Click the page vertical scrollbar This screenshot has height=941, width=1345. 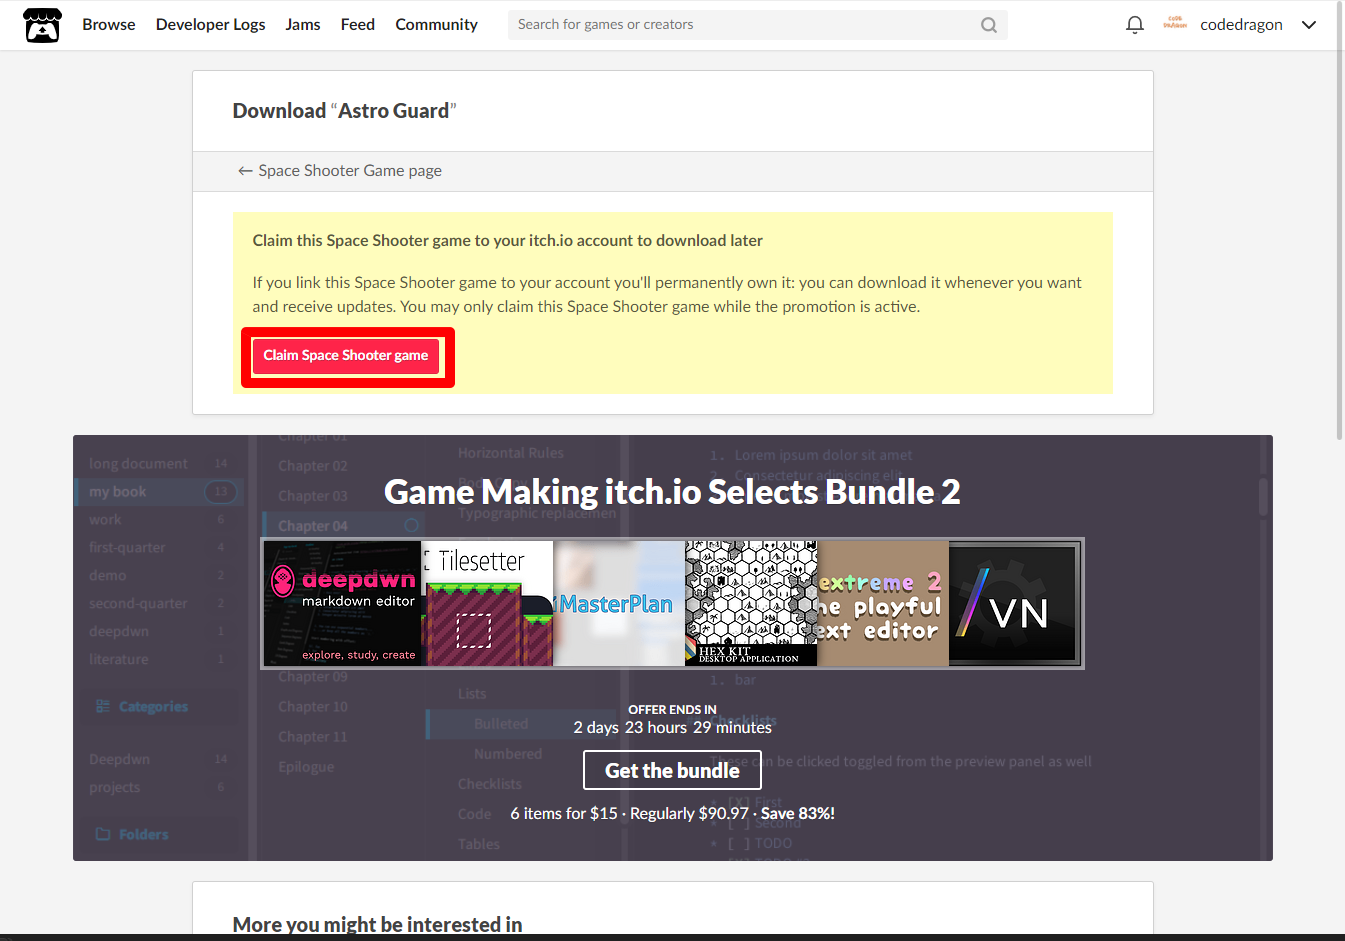(x=1340, y=220)
